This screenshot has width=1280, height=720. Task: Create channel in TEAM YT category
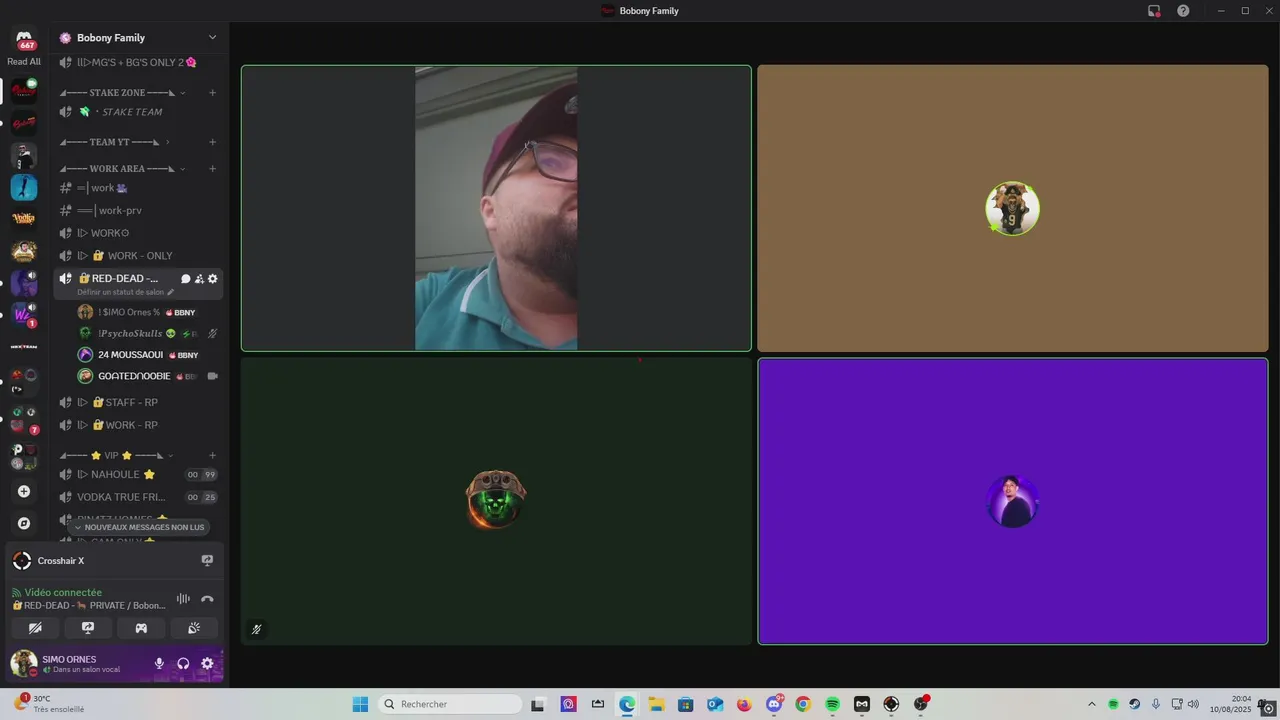point(212,142)
